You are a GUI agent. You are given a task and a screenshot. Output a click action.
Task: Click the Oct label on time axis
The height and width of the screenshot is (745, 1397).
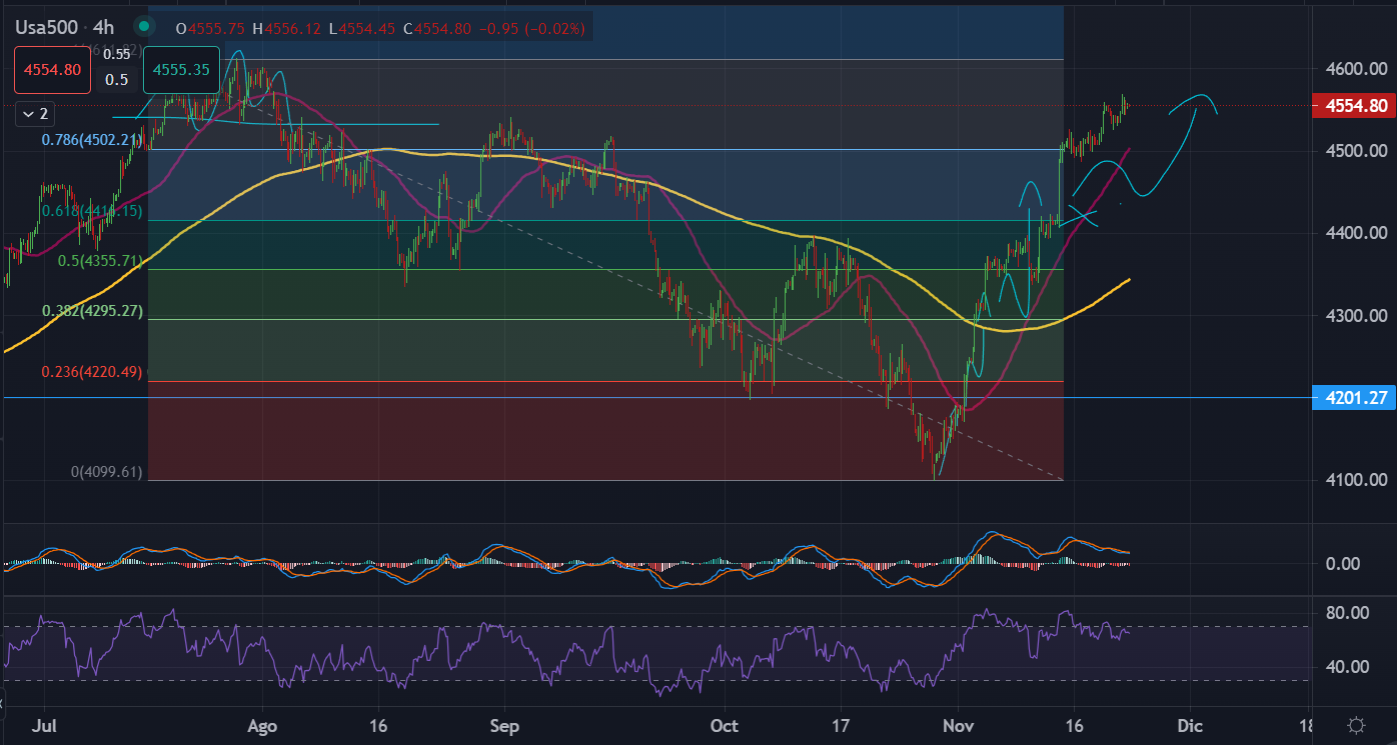click(x=725, y=725)
